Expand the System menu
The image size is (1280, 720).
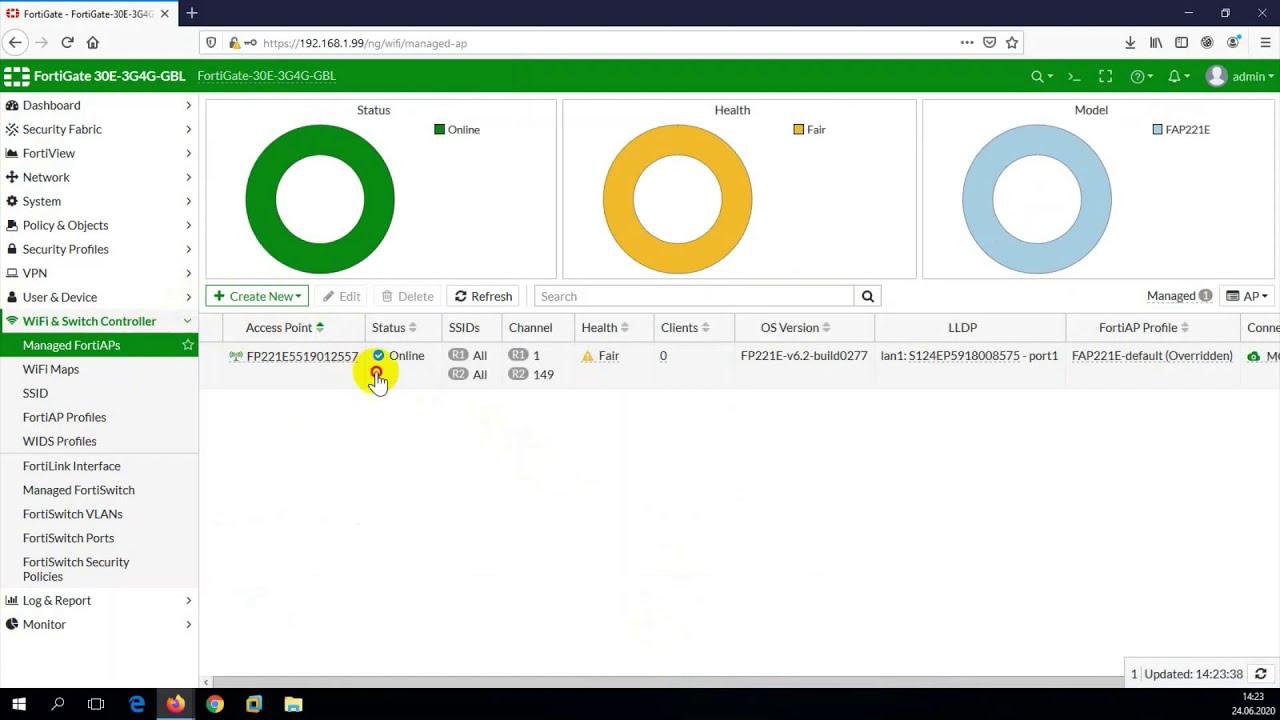99,201
